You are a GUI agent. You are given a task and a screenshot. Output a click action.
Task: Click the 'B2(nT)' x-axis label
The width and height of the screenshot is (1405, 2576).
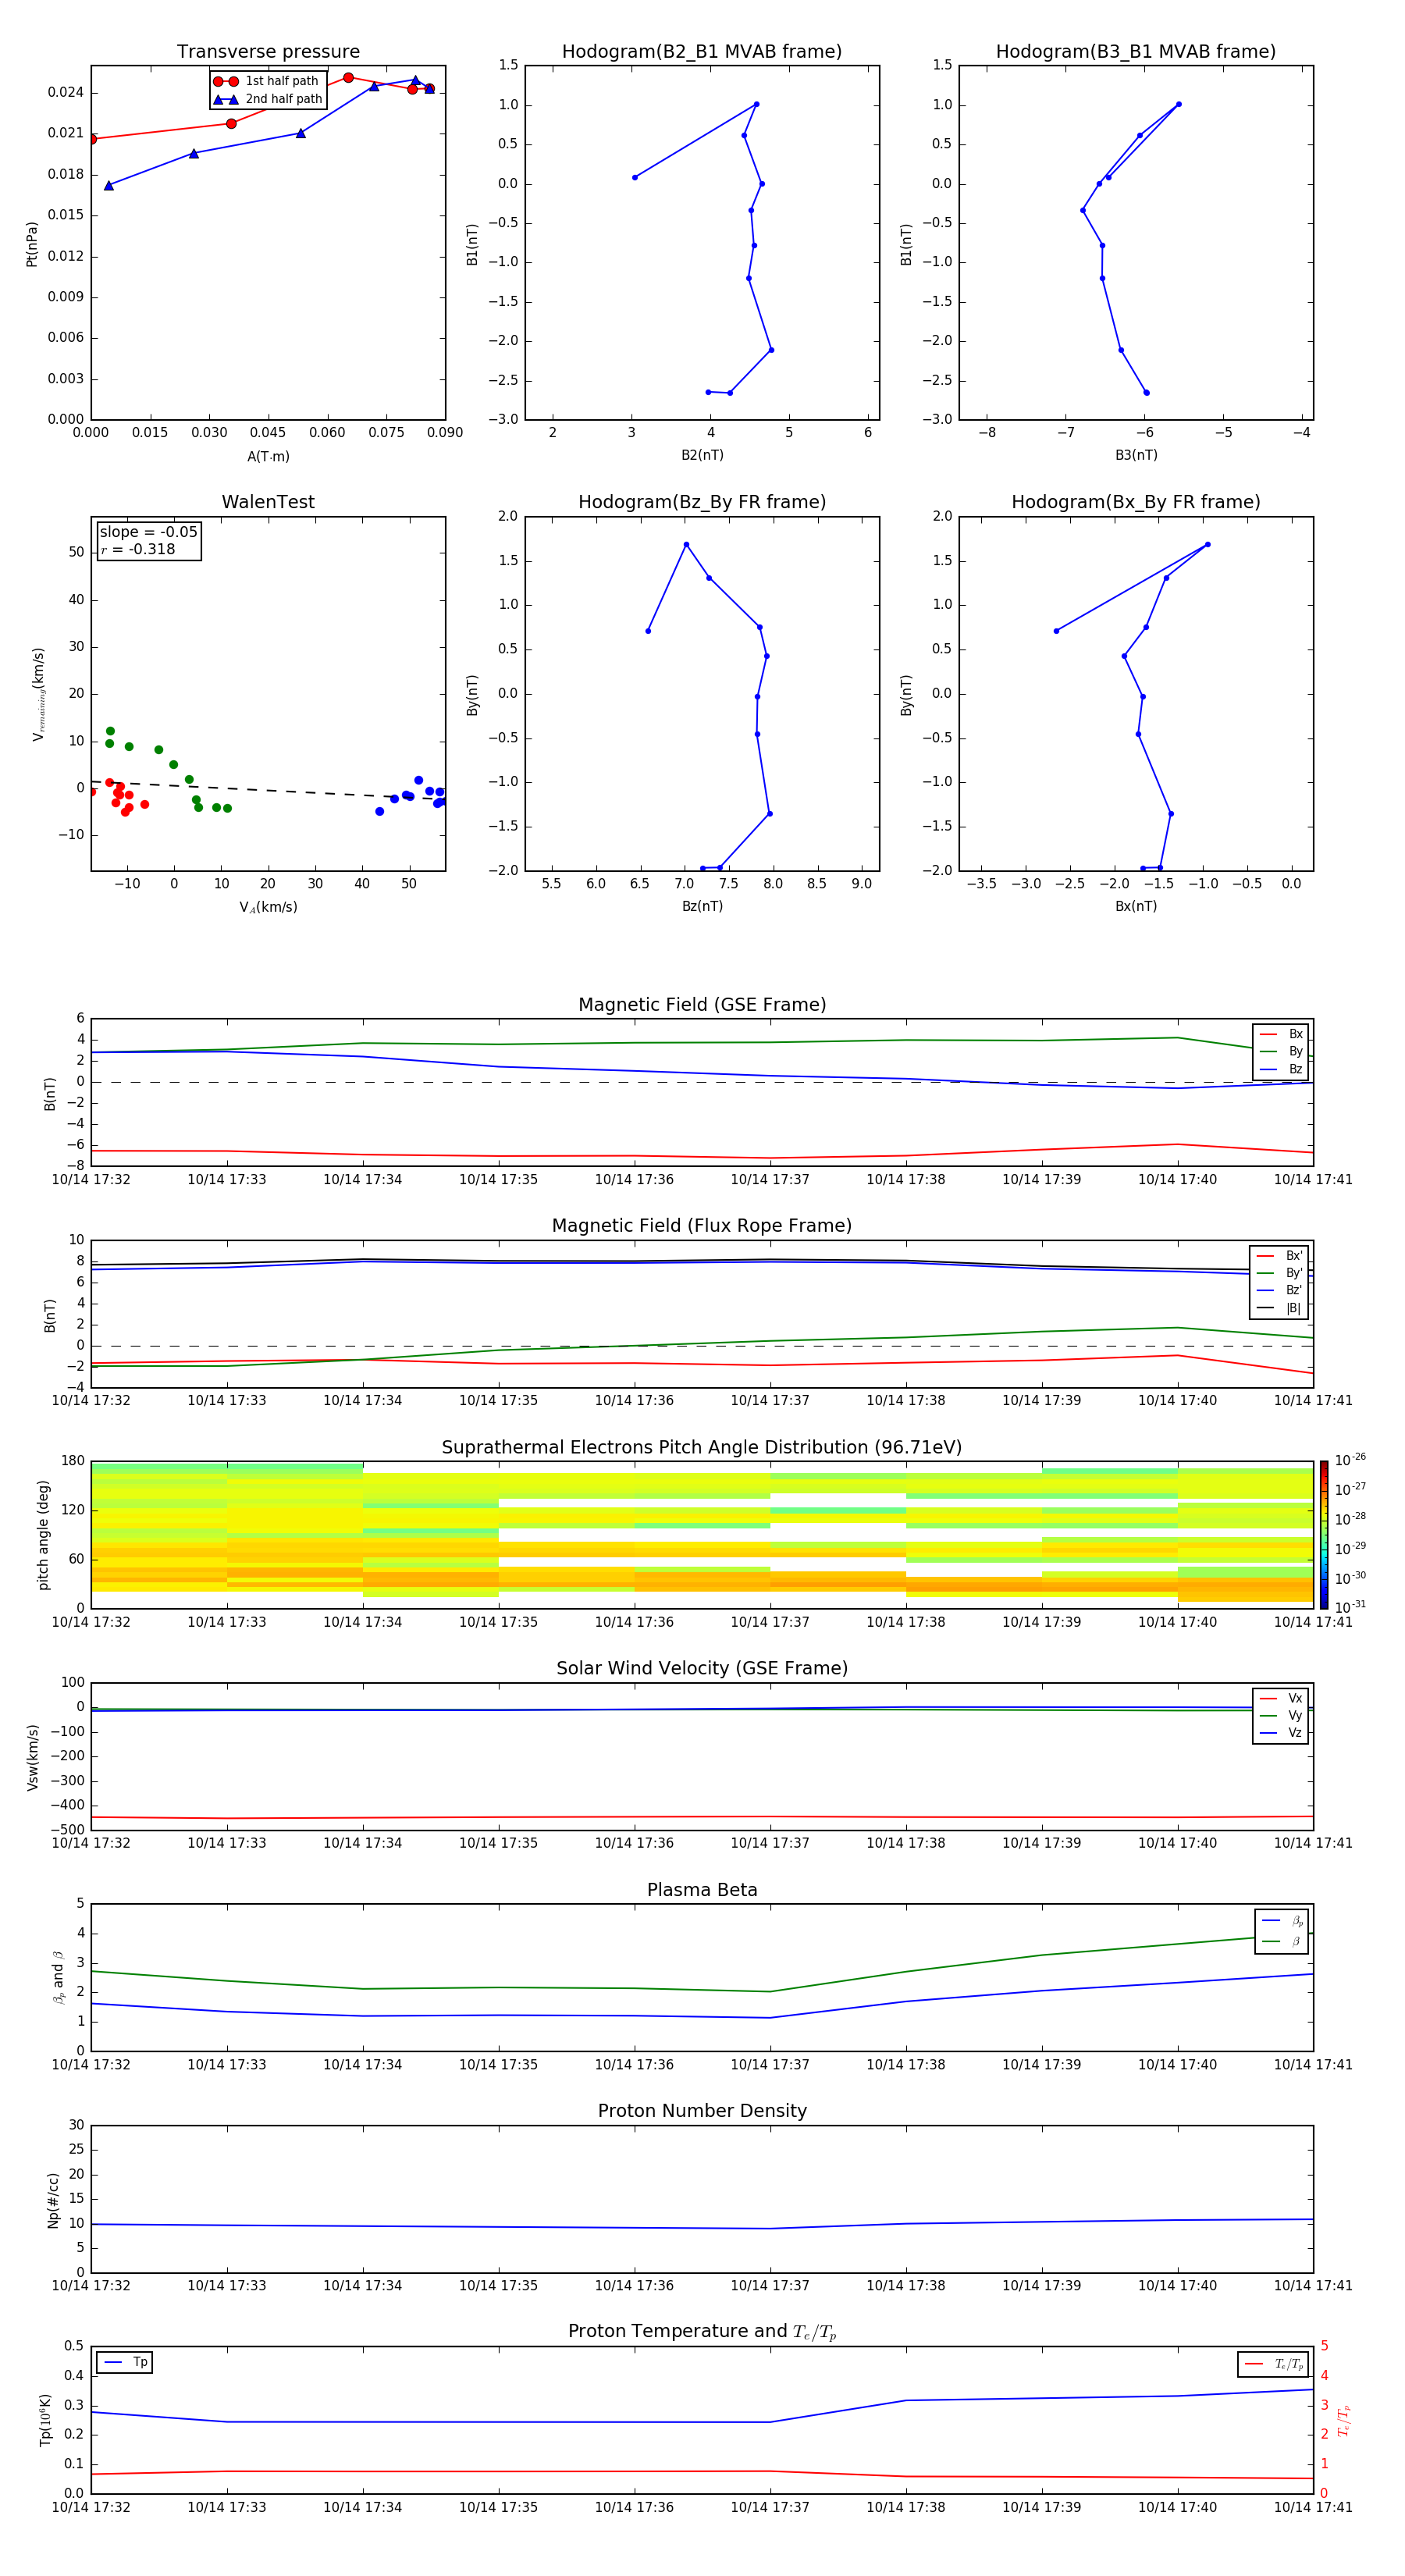pos(702,455)
